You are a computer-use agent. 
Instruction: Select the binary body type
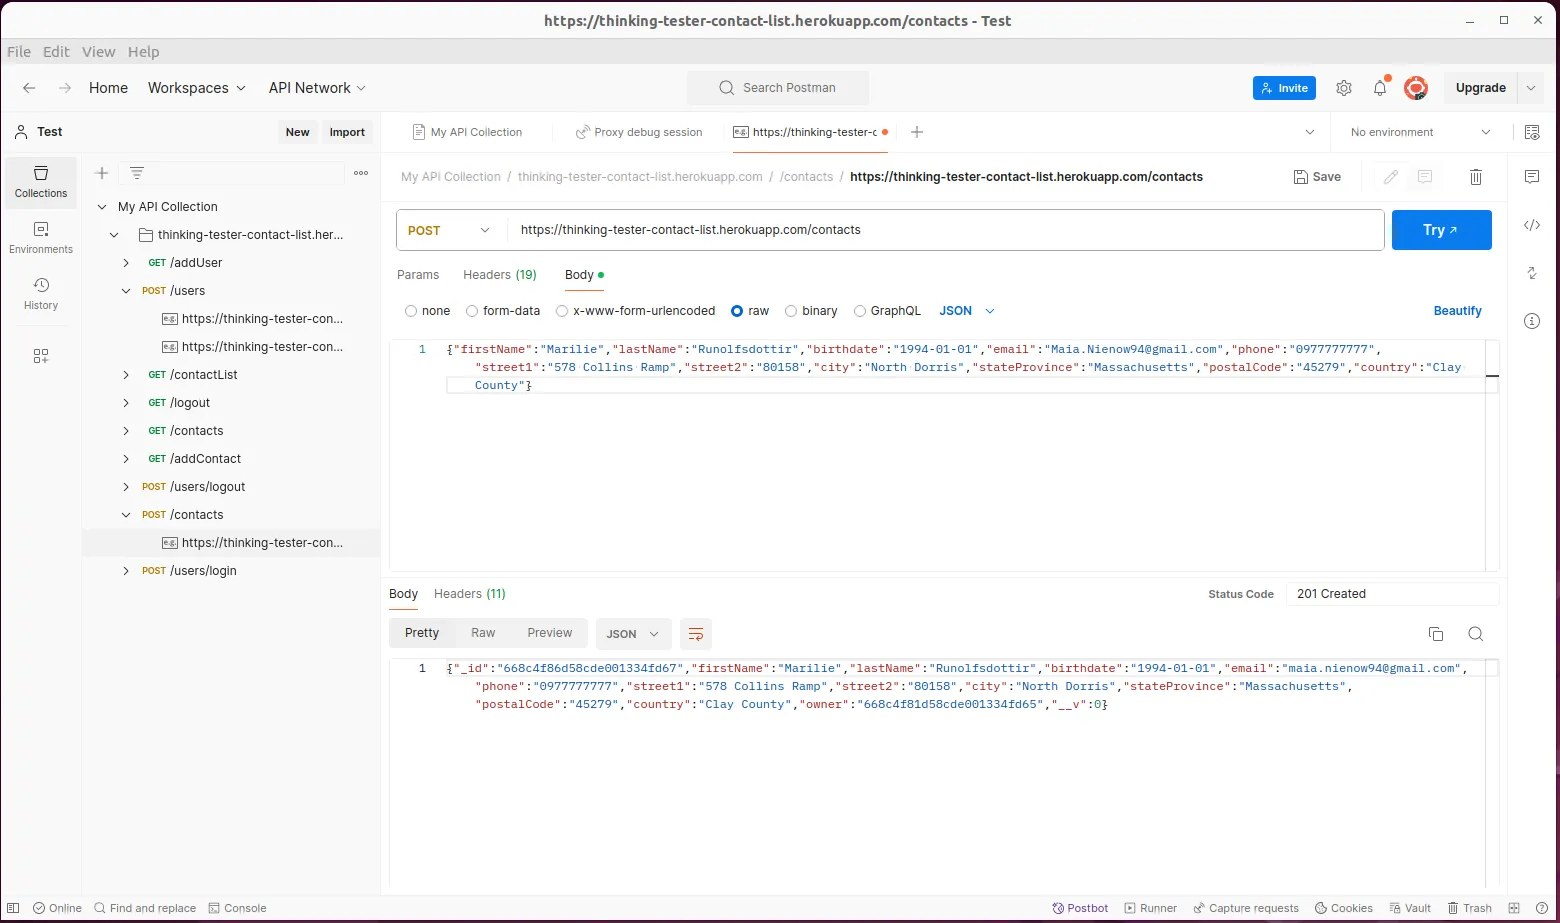pos(791,311)
